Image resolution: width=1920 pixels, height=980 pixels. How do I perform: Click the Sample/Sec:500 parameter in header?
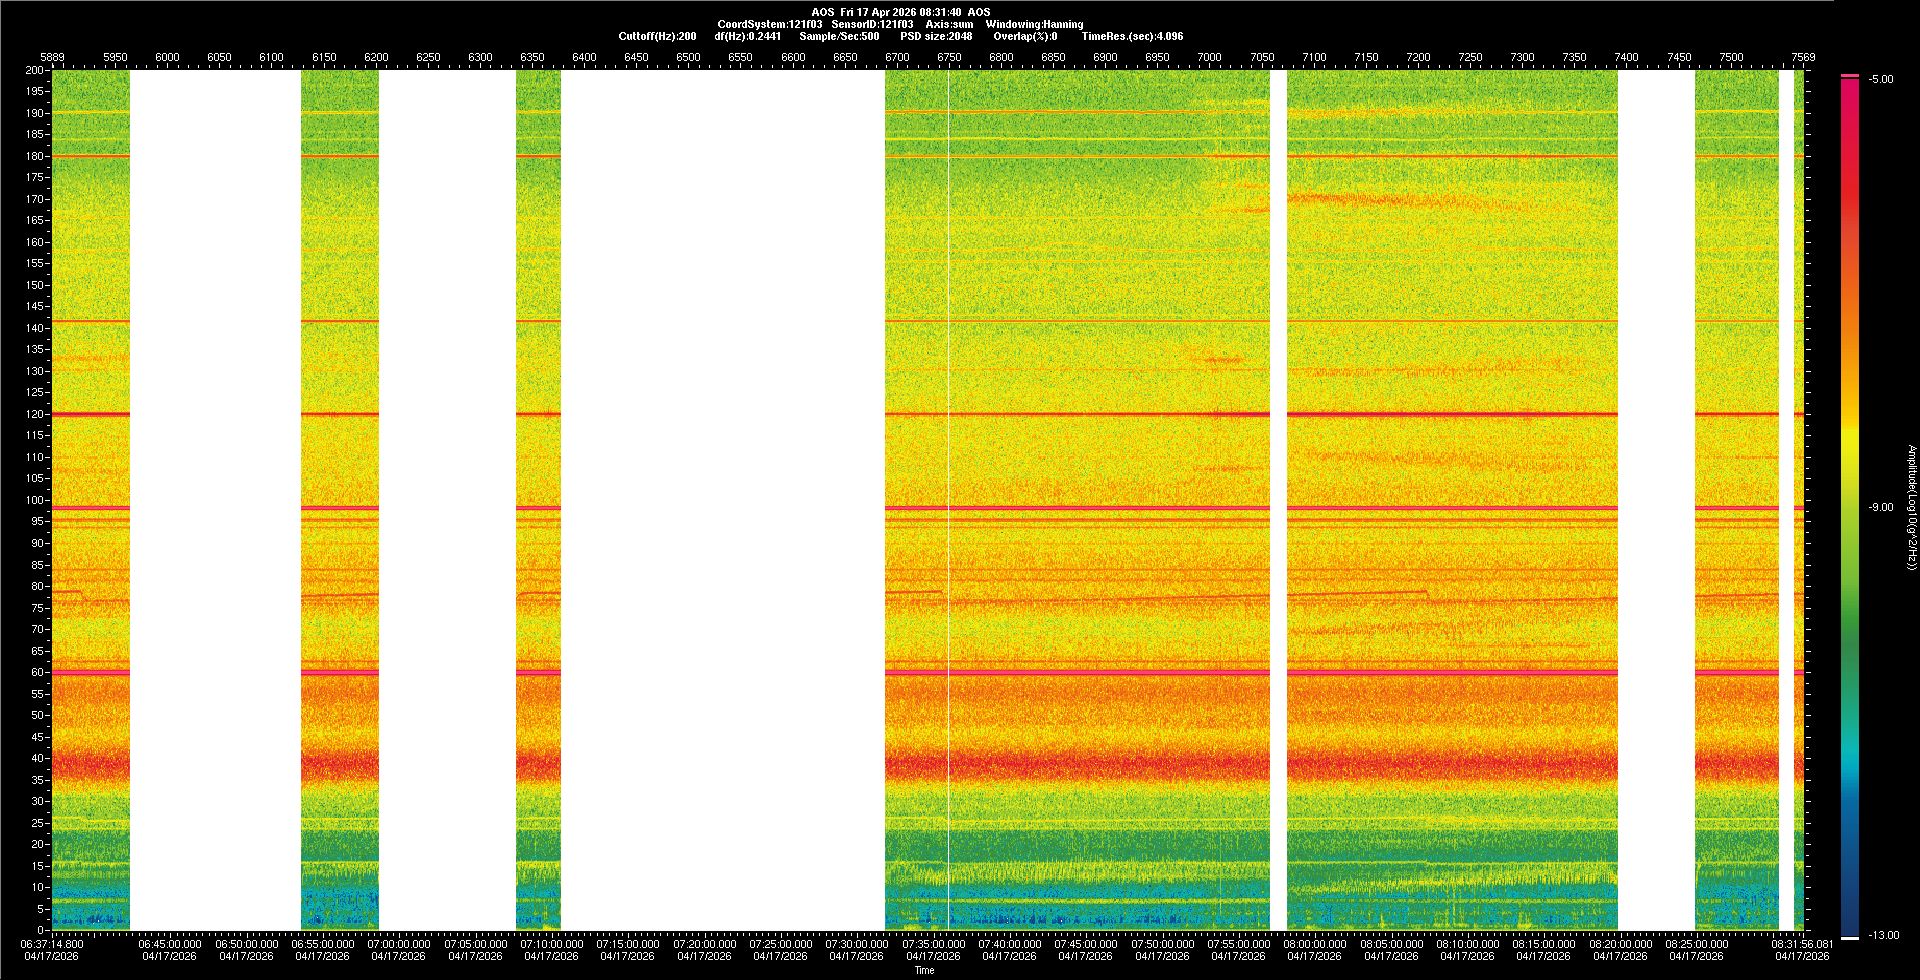(839, 36)
